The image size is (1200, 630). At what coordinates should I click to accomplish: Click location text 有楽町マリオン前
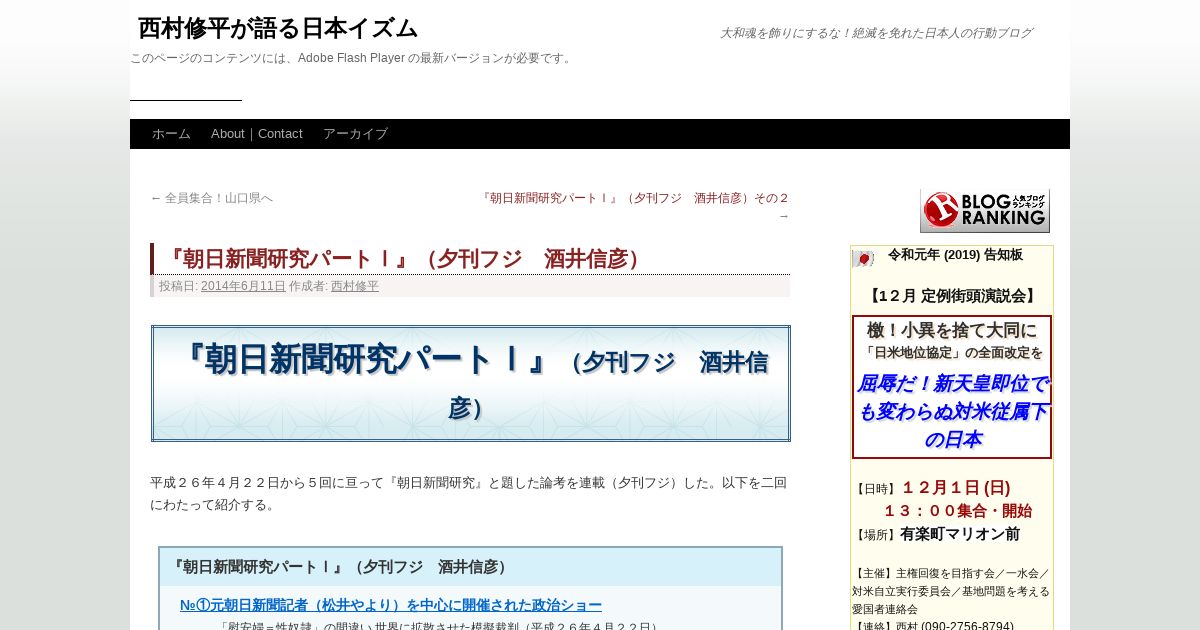[960, 534]
